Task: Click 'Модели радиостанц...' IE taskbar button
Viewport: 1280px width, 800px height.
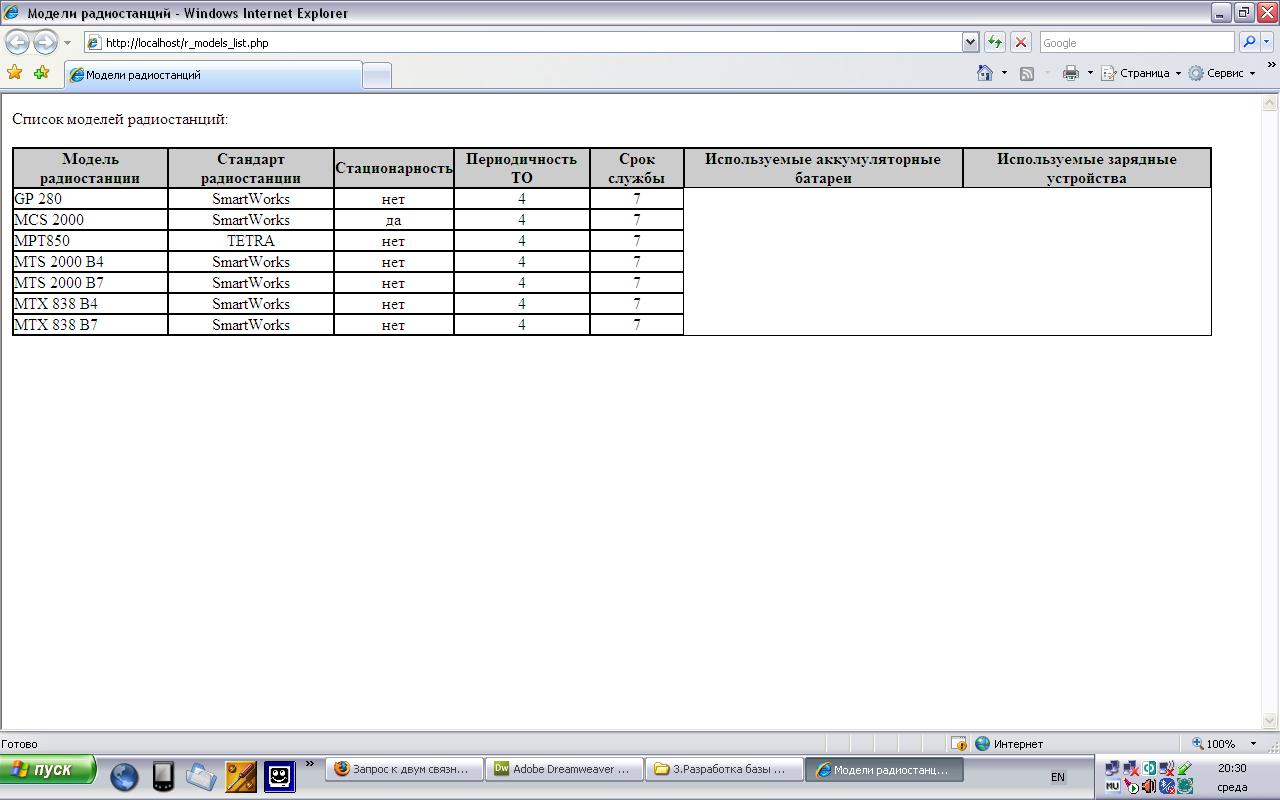Action: click(884, 770)
